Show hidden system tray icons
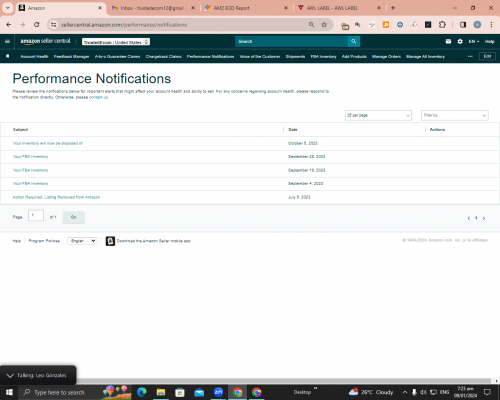The height and width of the screenshot is (400, 500). pyautogui.click(x=405, y=392)
